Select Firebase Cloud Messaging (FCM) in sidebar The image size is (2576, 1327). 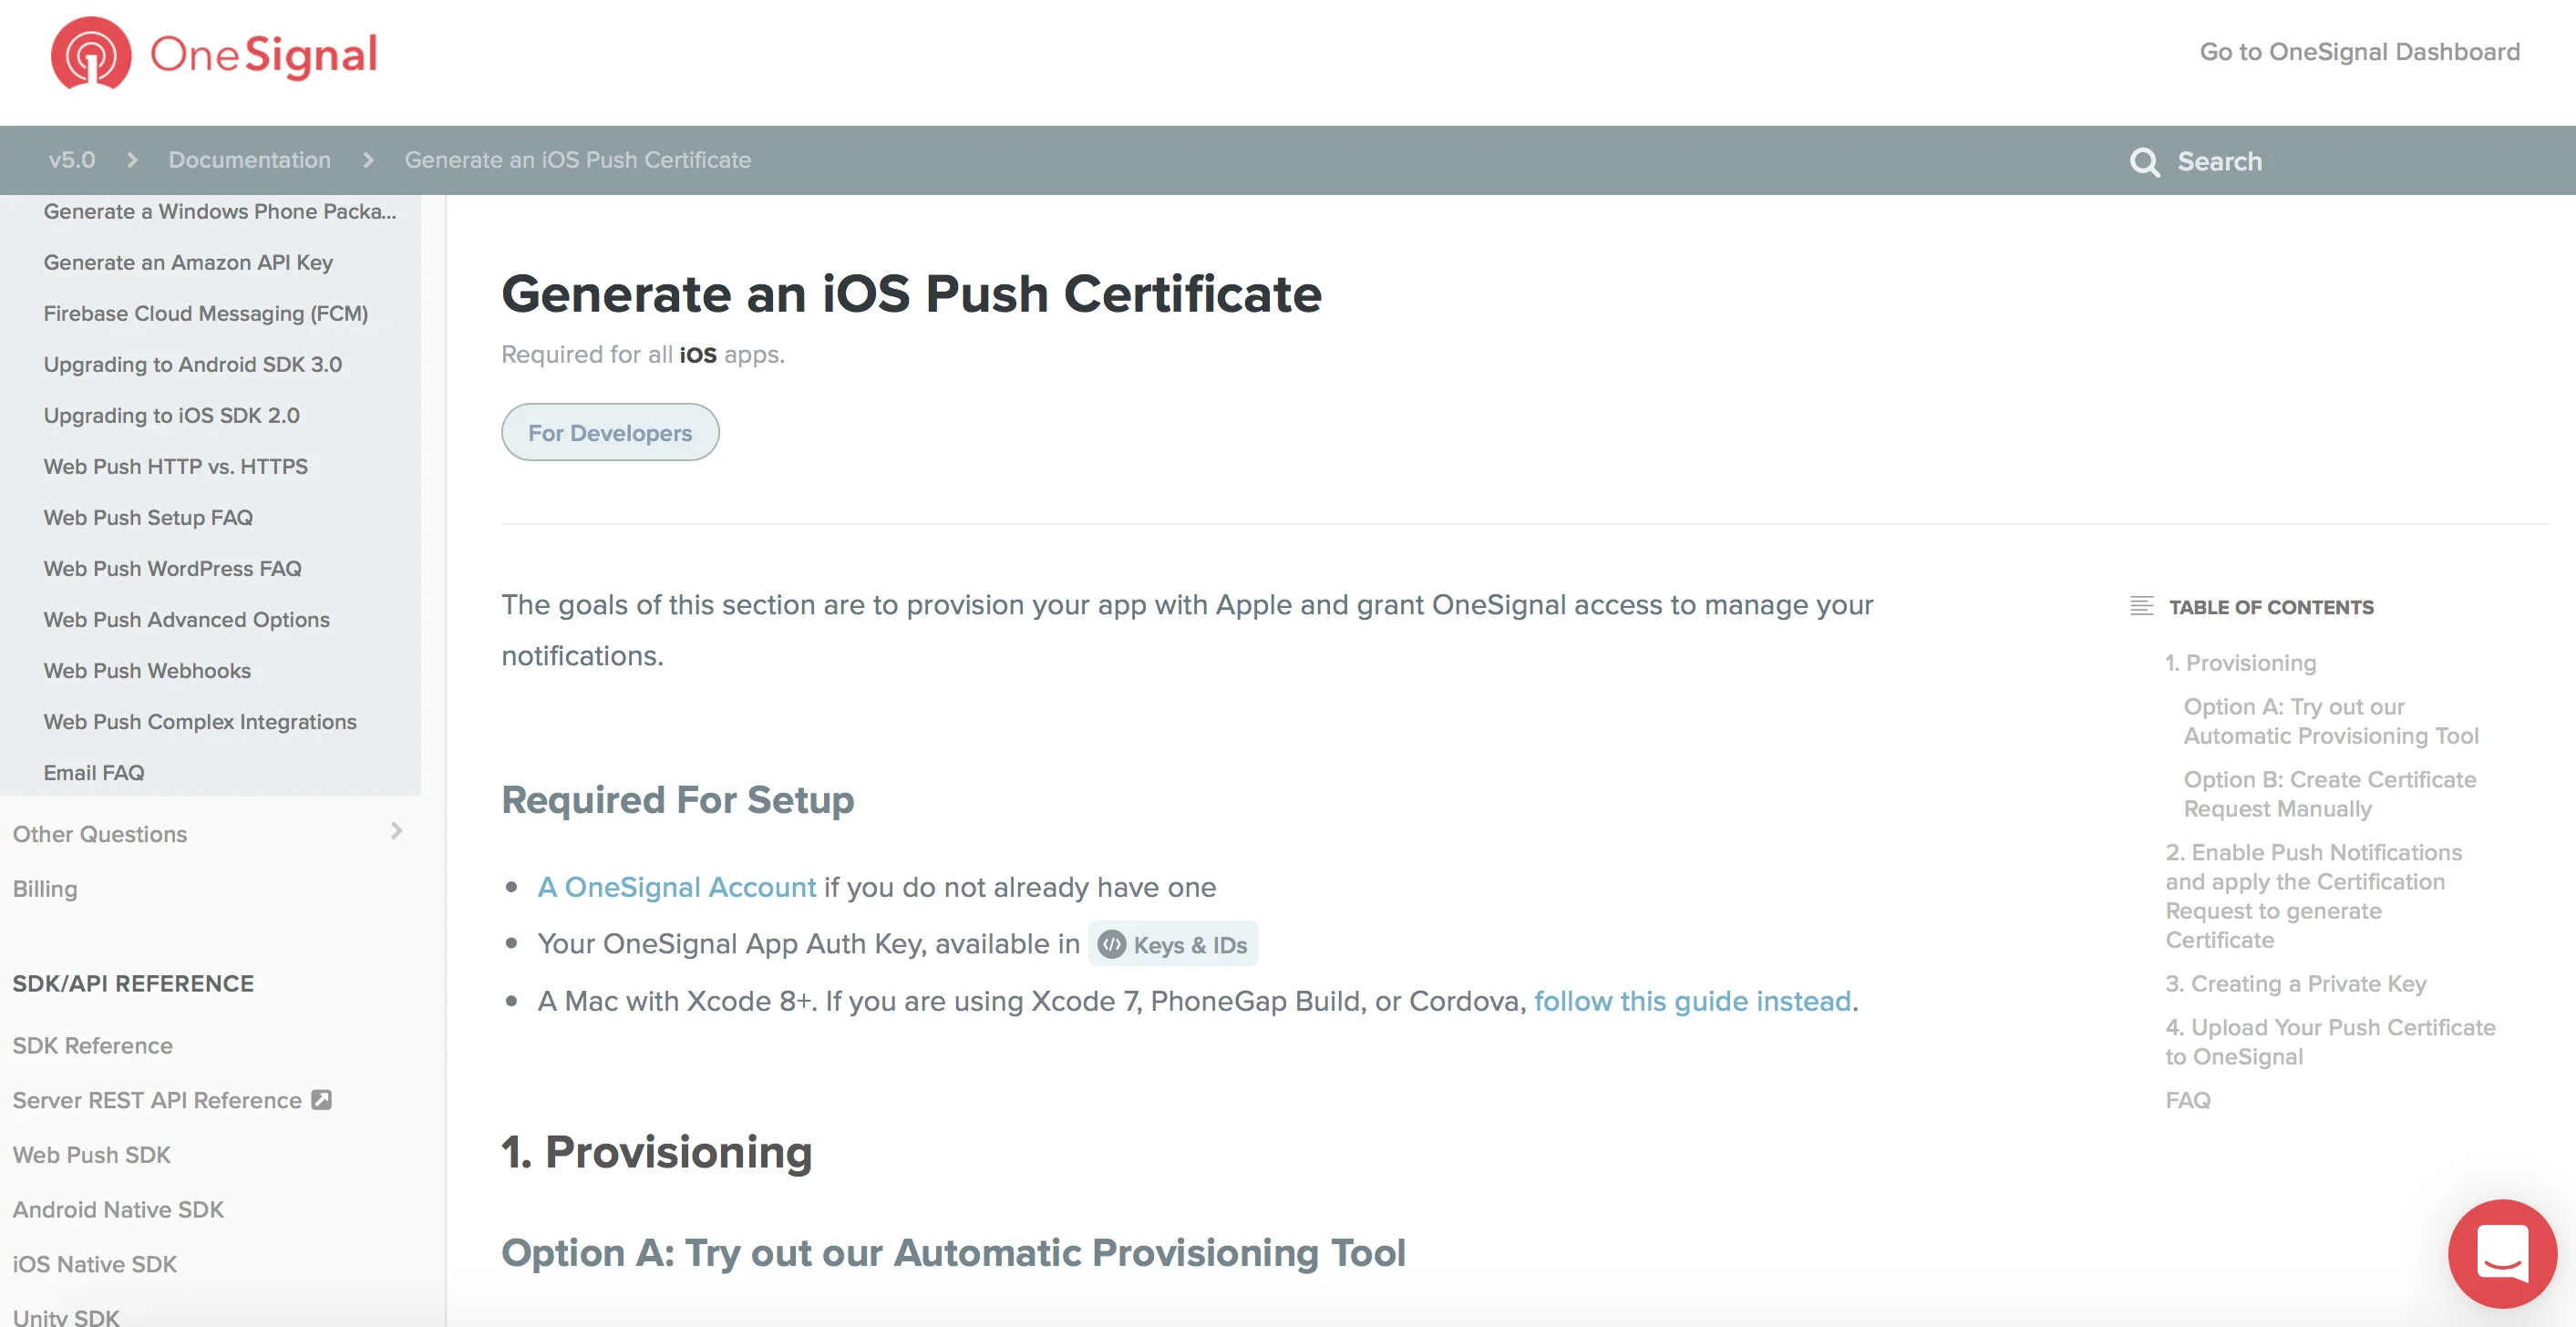(x=205, y=313)
